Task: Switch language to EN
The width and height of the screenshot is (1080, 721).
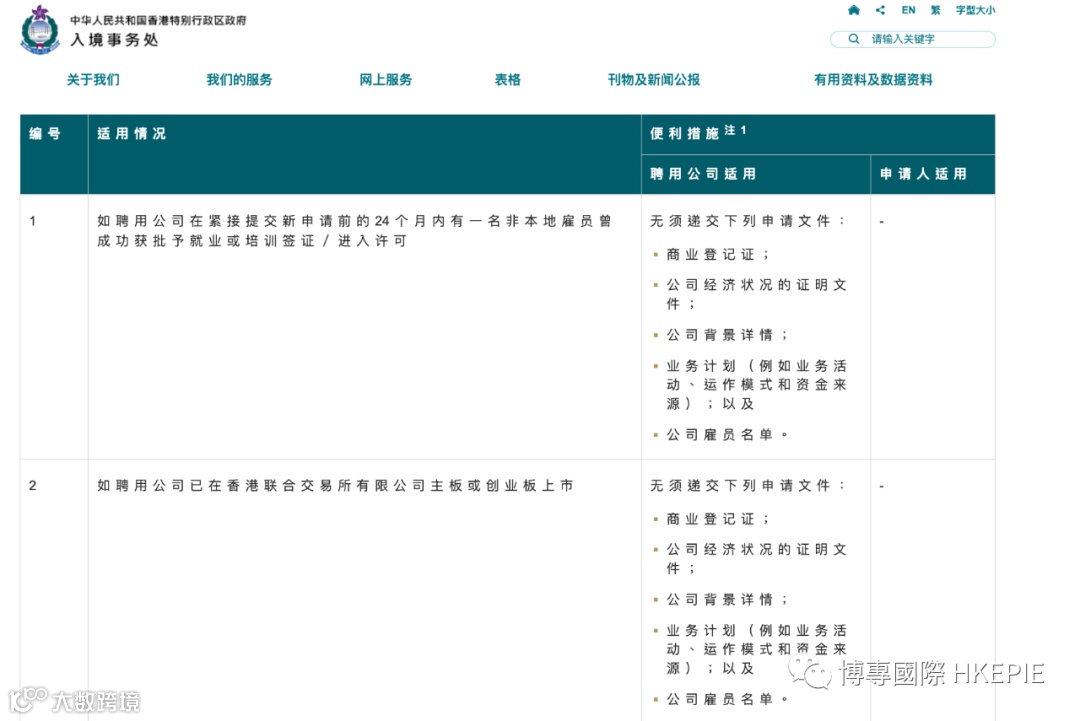Action: click(x=908, y=10)
